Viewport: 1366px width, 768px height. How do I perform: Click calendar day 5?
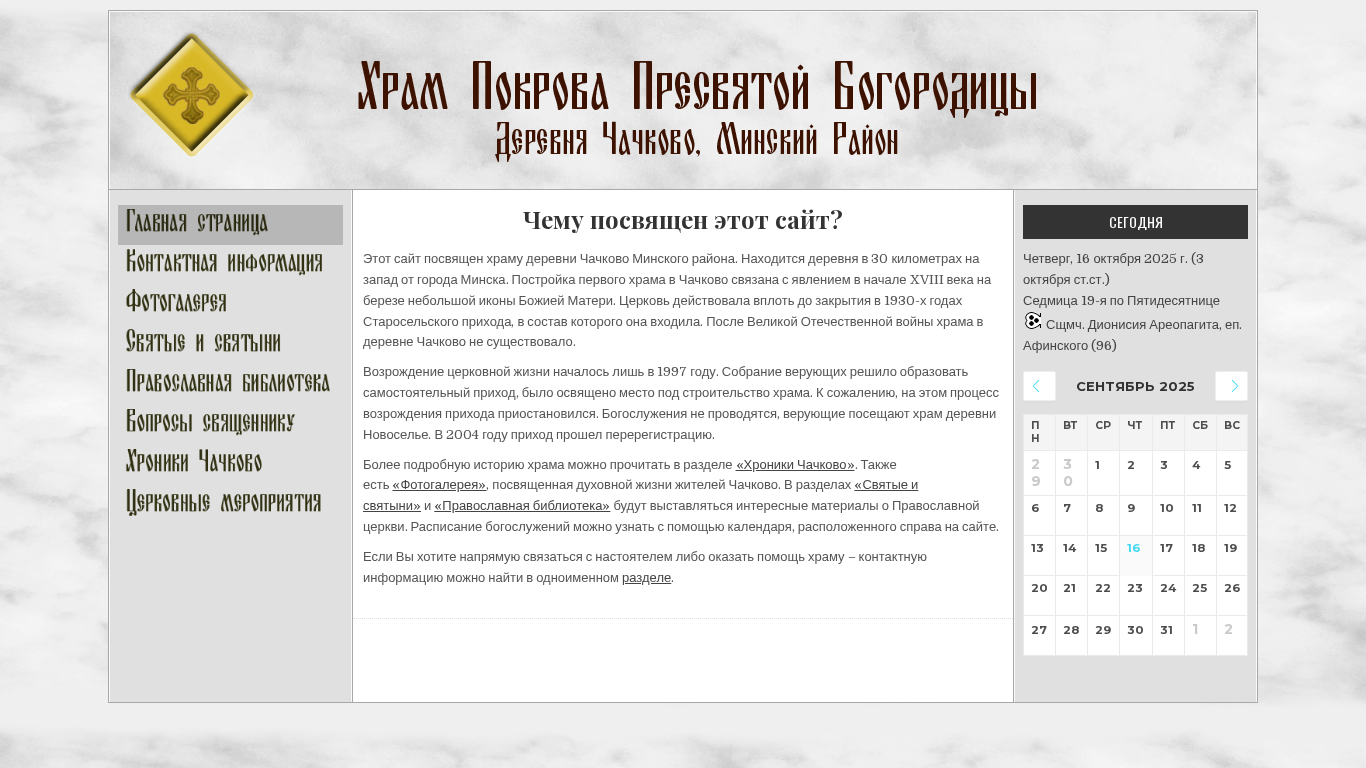1231,473
